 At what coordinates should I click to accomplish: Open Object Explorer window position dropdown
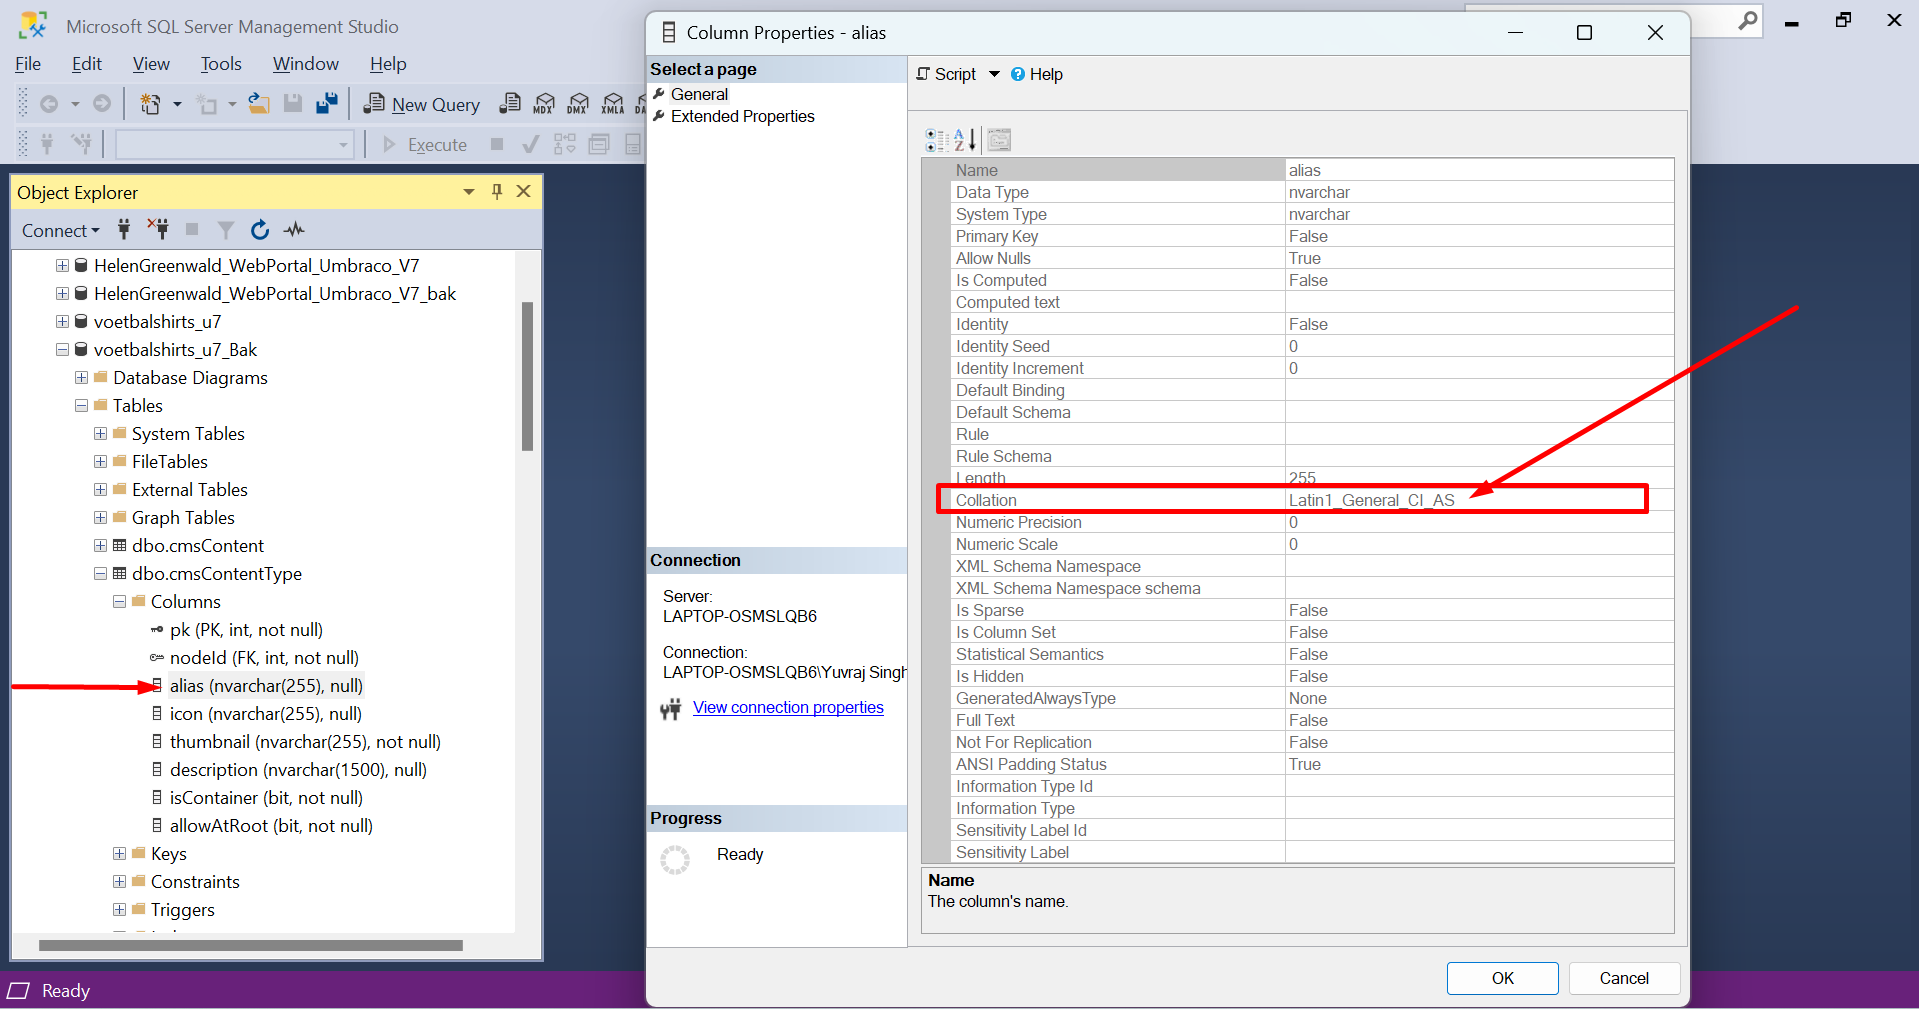tap(469, 192)
